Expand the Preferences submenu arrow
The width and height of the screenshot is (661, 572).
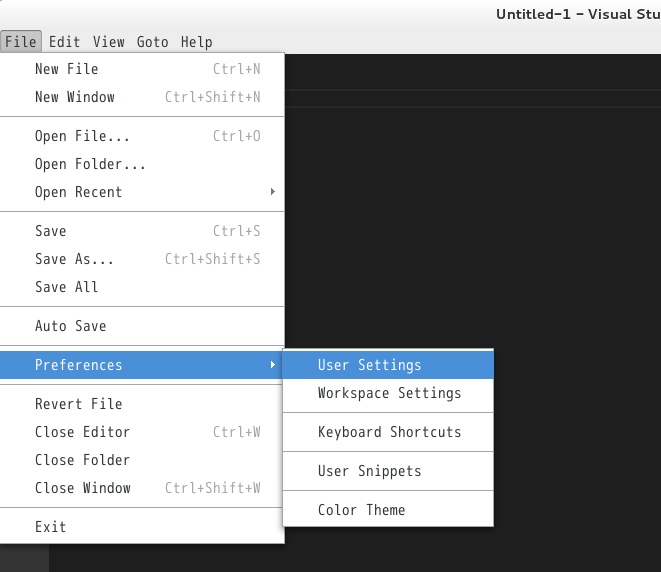pyautogui.click(x=273, y=365)
